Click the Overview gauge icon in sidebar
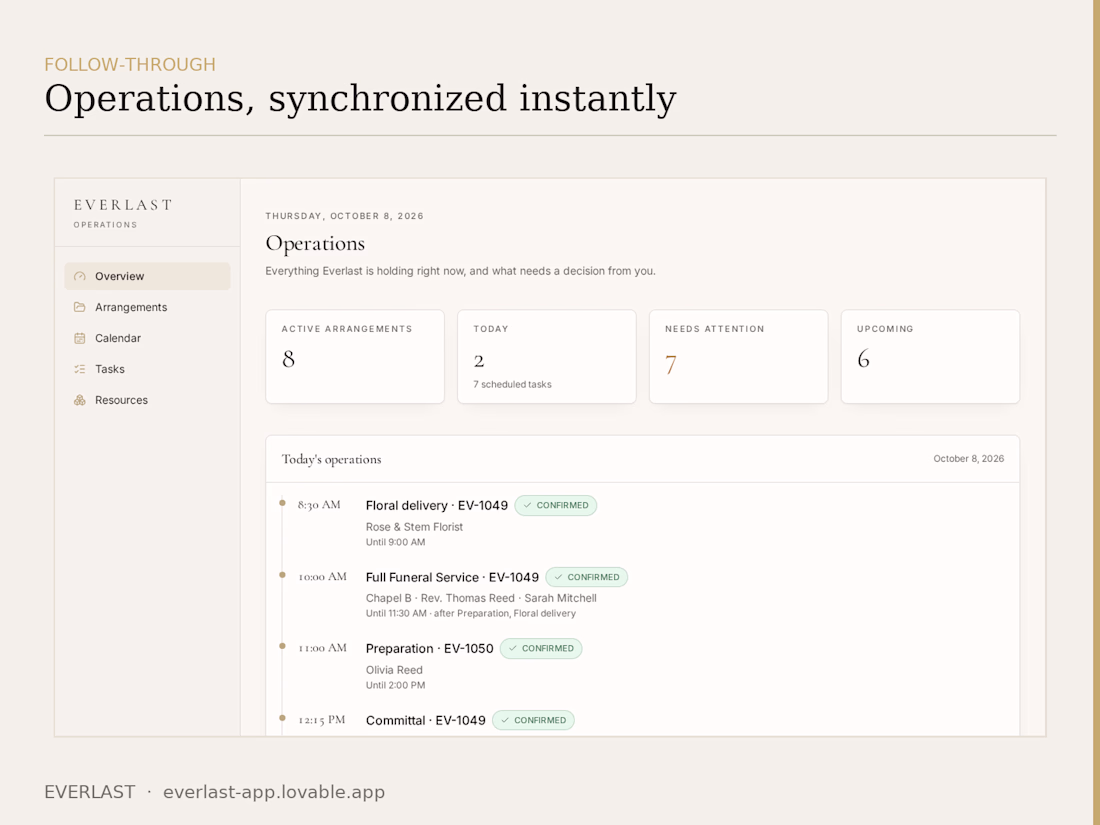1100x825 pixels. coord(80,276)
